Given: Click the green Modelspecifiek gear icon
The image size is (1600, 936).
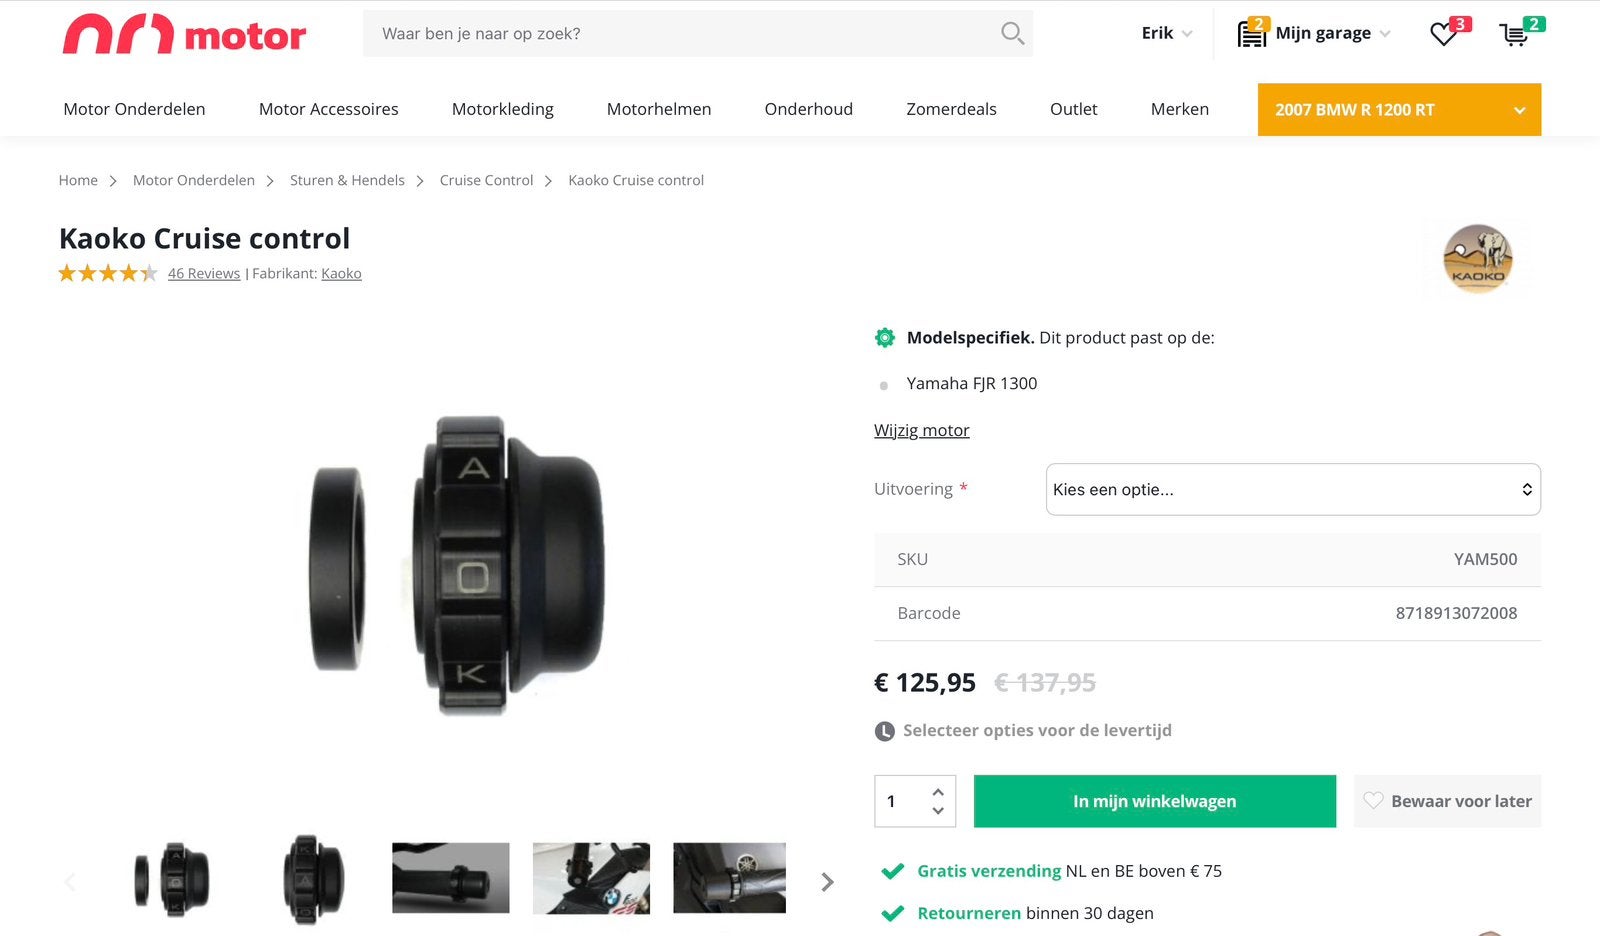Looking at the screenshot, I should [x=885, y=338].
